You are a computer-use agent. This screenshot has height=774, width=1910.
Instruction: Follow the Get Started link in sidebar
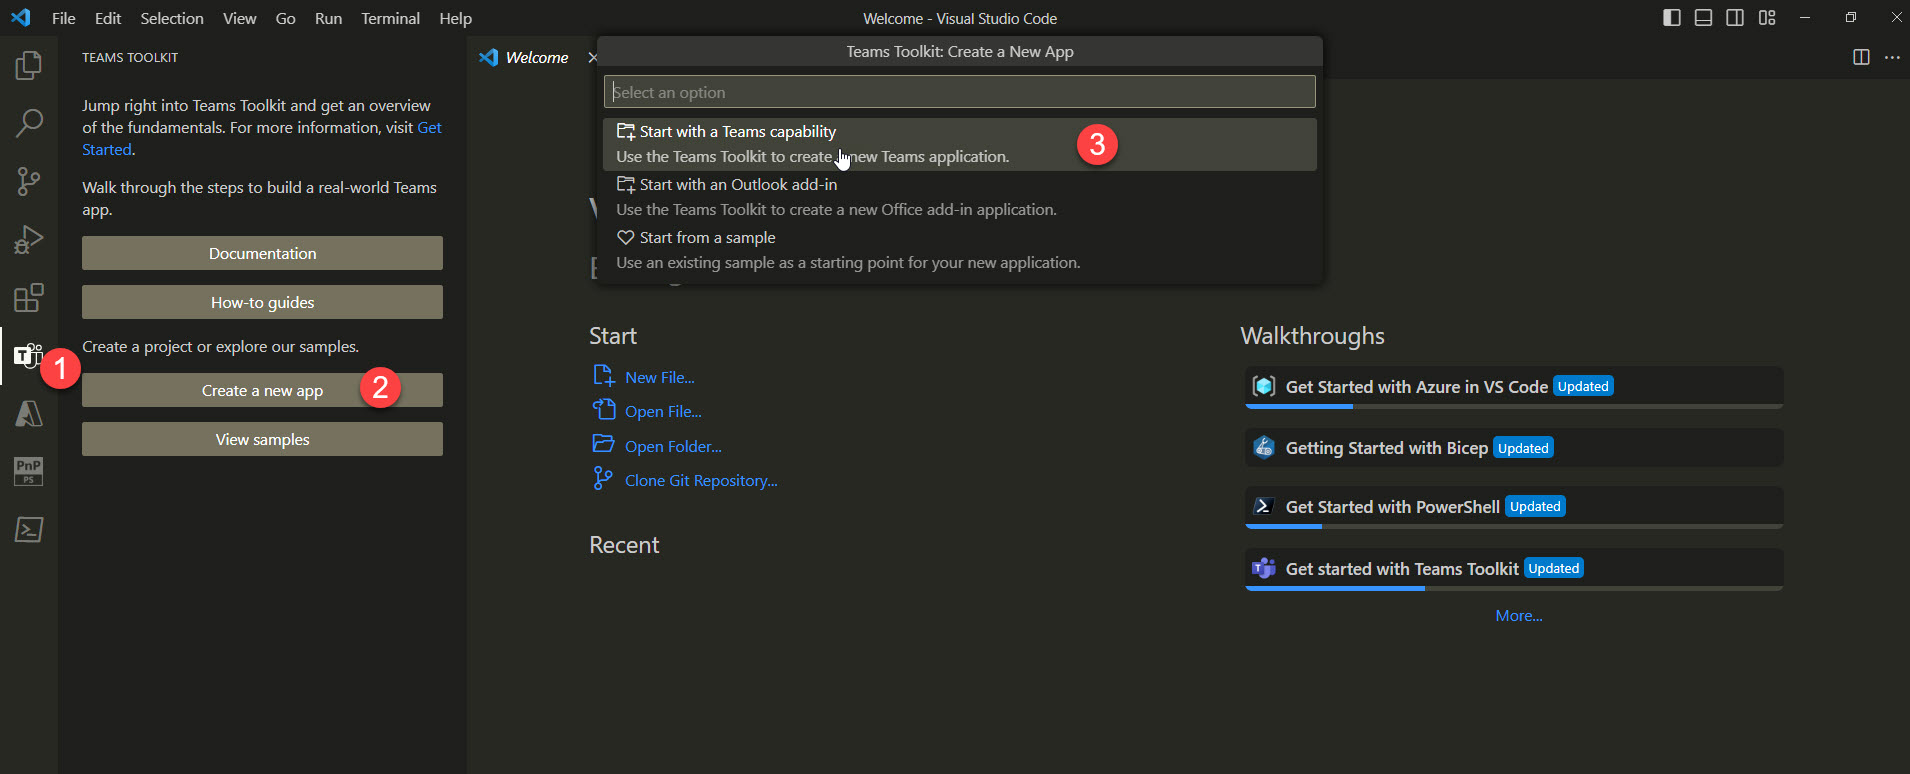(429, 127)
